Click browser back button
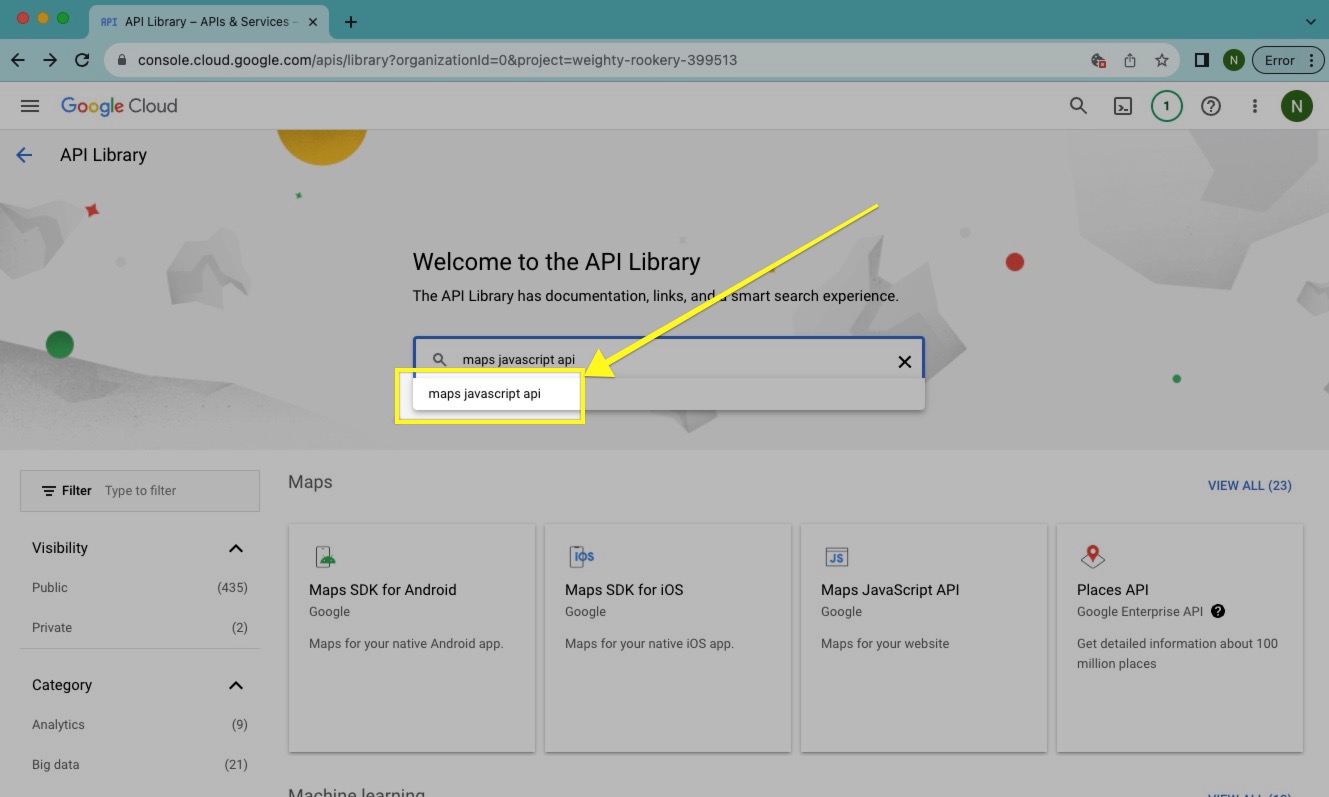Image resolution: width=1329 pixels, height=797 pixels. pyautogui.click(x=18, y=60)
